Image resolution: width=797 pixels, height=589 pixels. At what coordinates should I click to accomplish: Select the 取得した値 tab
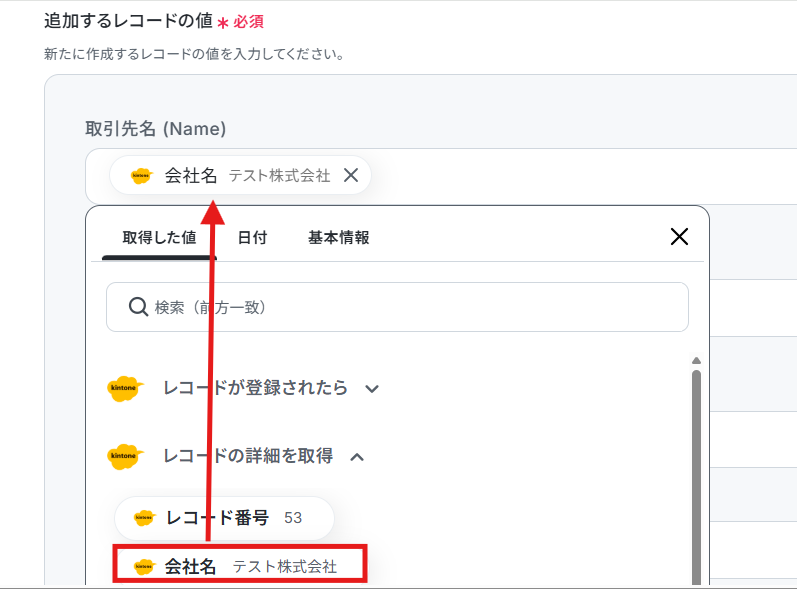[x=159, y=237]
